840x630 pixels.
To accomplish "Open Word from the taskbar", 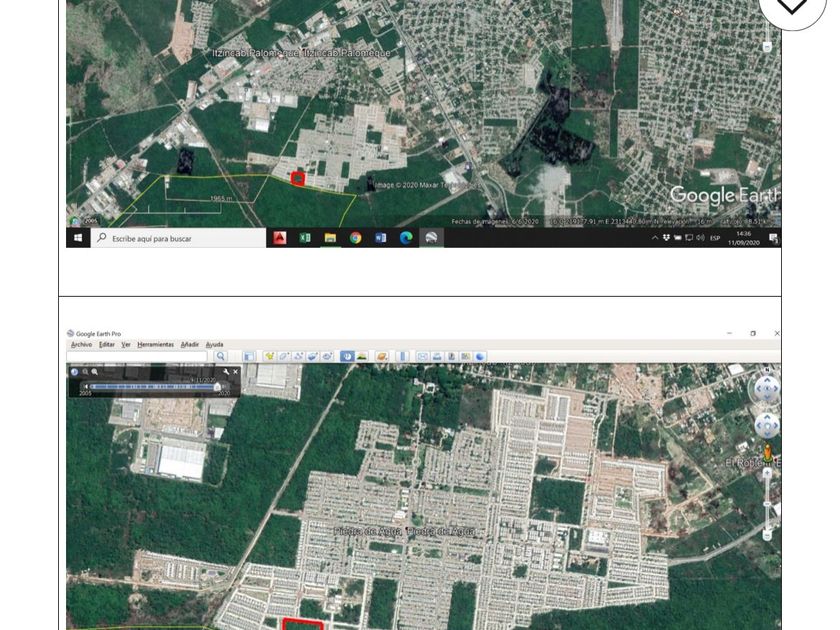I will (x=380, y=238).
